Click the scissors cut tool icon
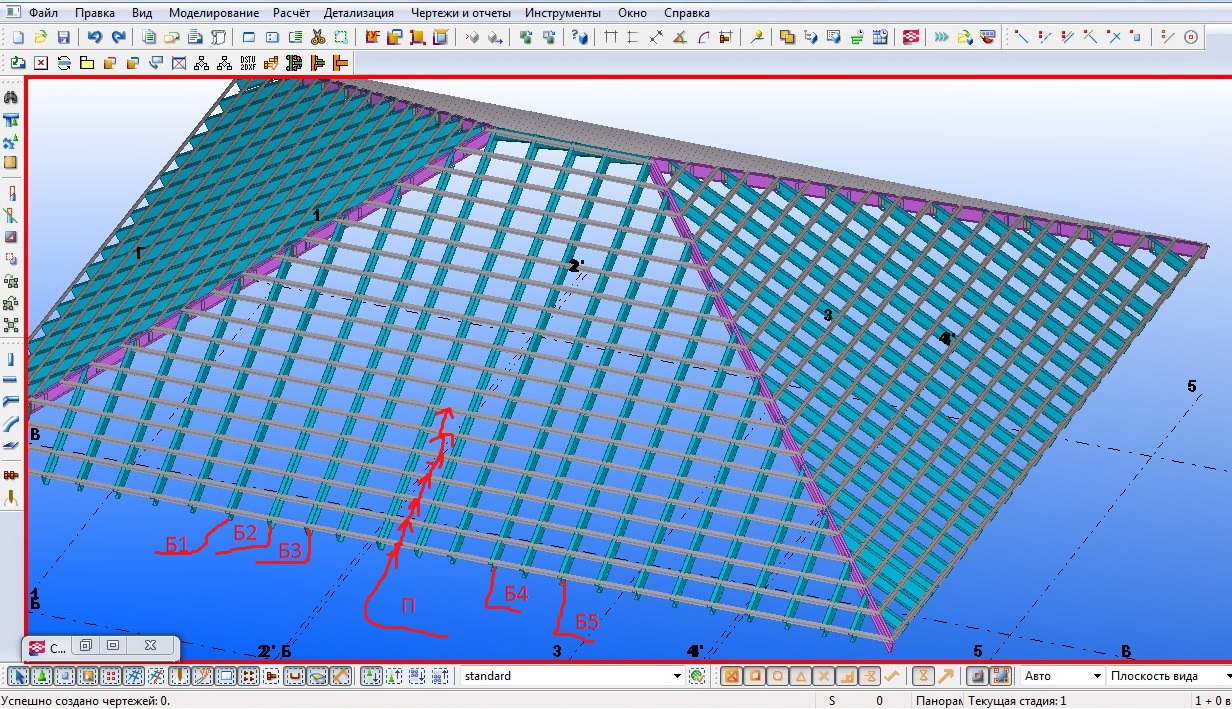This screenshot has height=709, width=1232. click(318, 37)
